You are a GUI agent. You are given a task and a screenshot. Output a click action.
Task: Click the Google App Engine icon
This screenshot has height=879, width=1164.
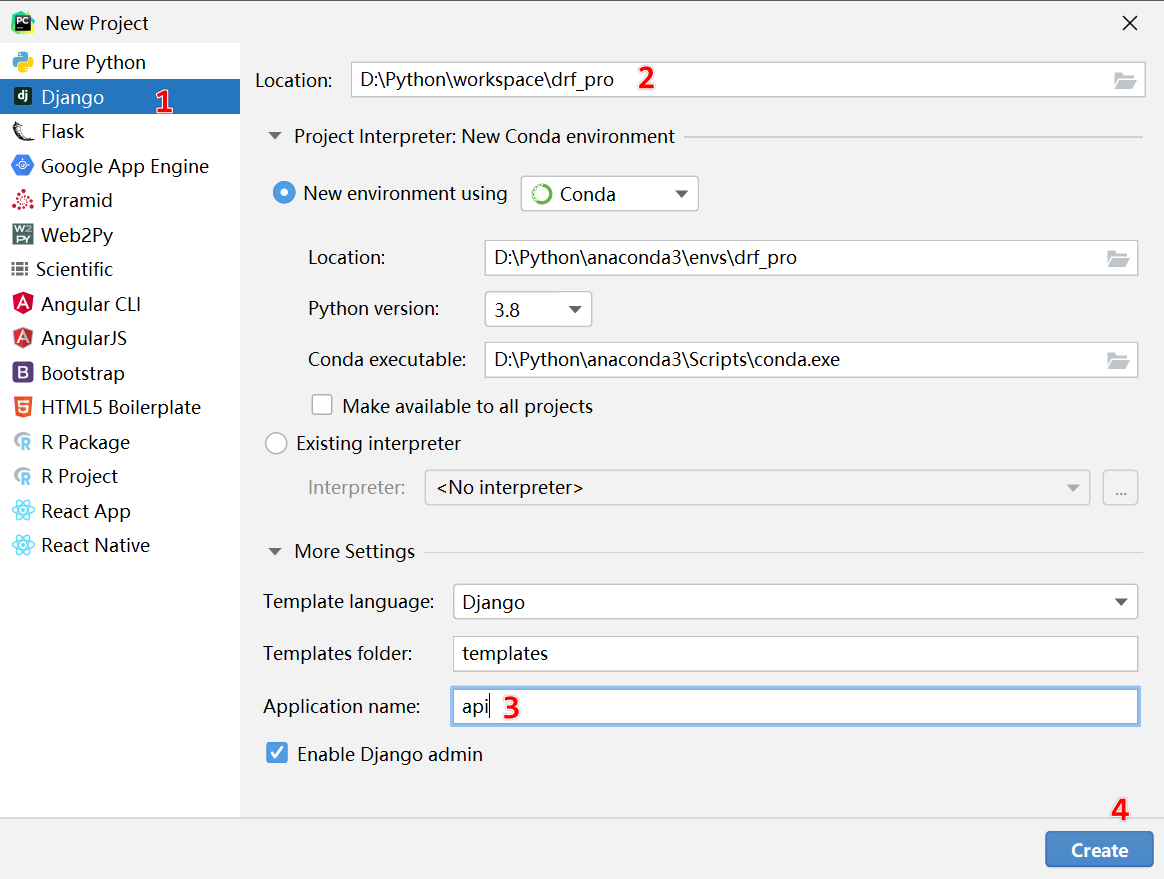click(x=23, y=166)
